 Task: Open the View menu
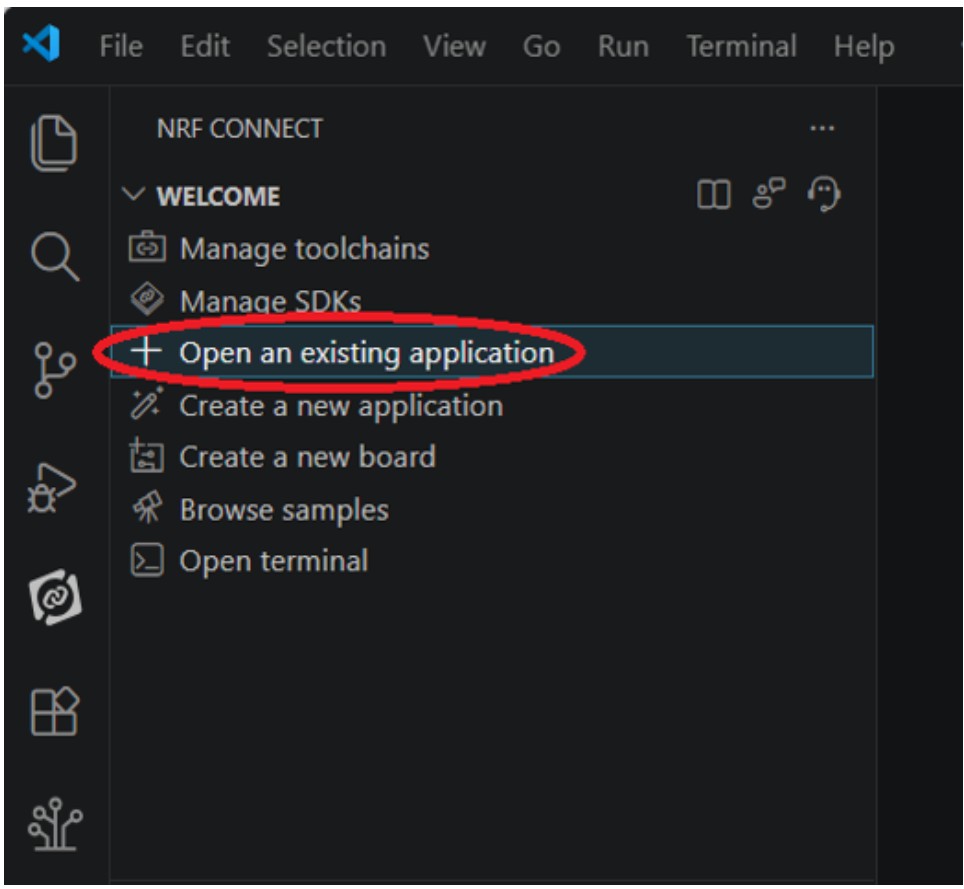[454, 46]
